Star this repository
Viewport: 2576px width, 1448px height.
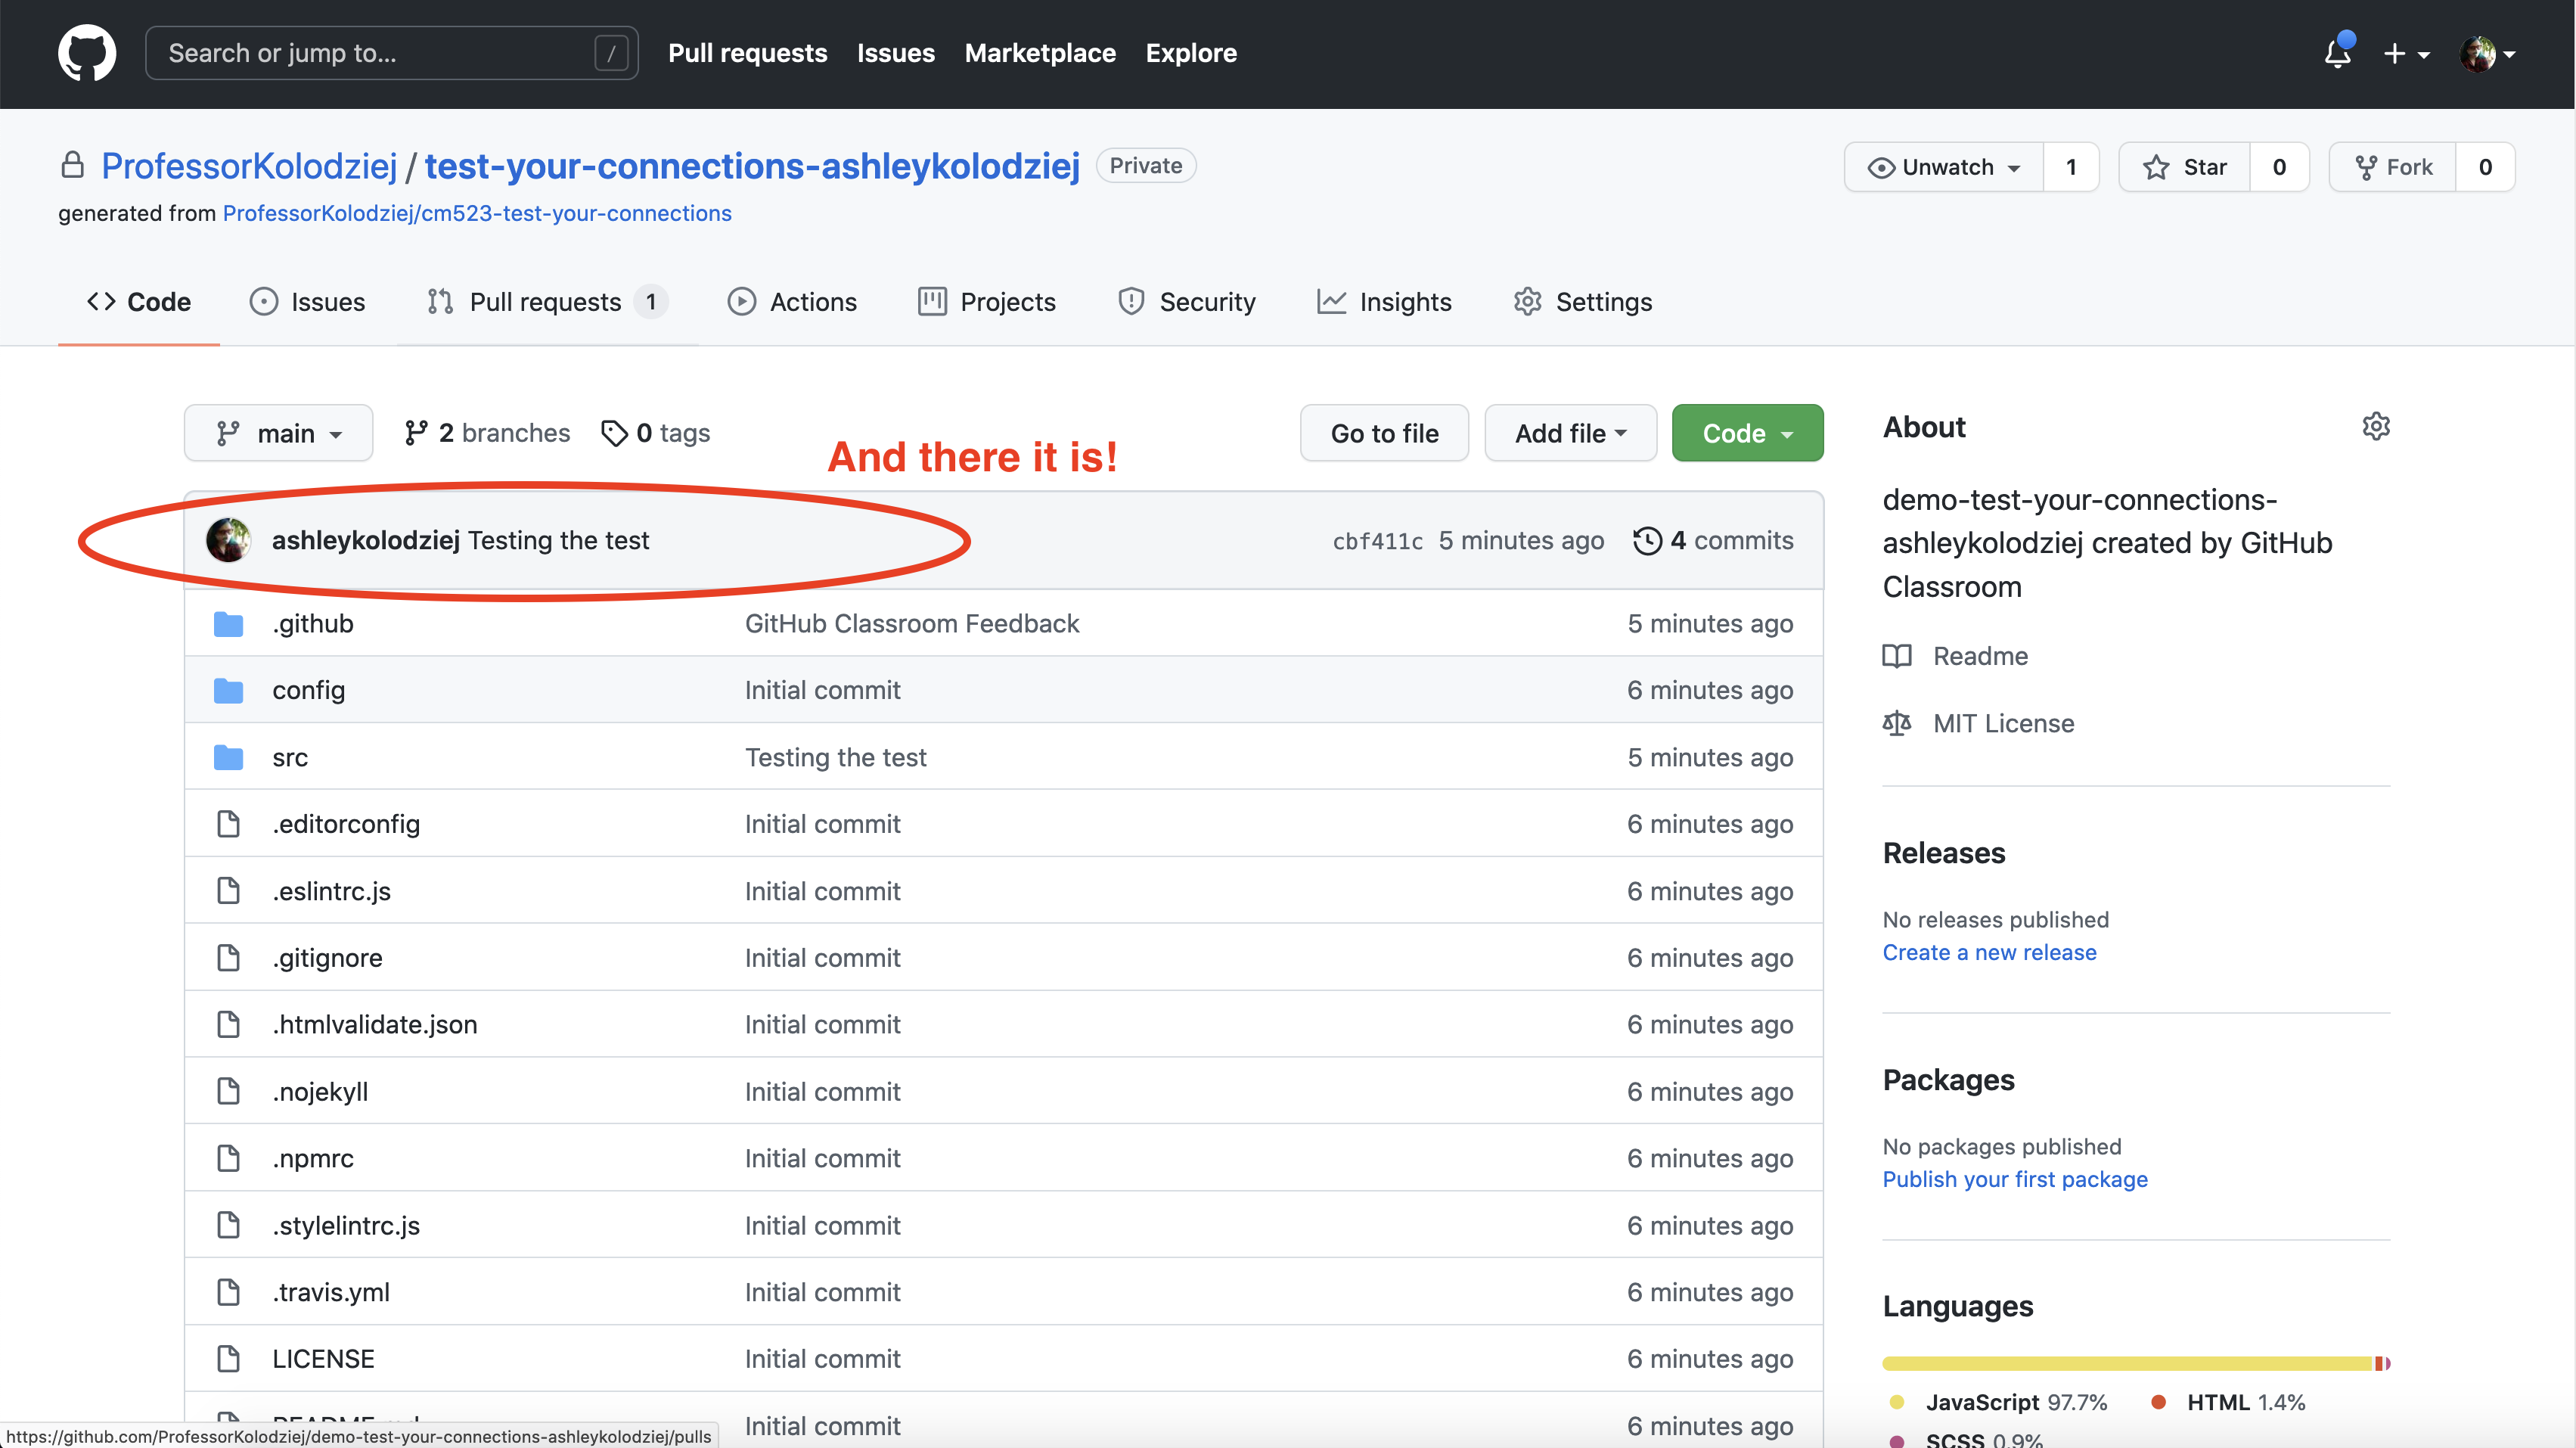pos(2185,167)
